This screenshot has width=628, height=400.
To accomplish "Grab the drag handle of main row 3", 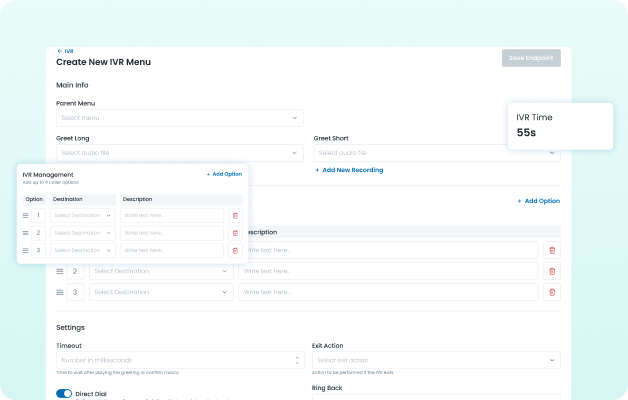I will pos(60,292).
